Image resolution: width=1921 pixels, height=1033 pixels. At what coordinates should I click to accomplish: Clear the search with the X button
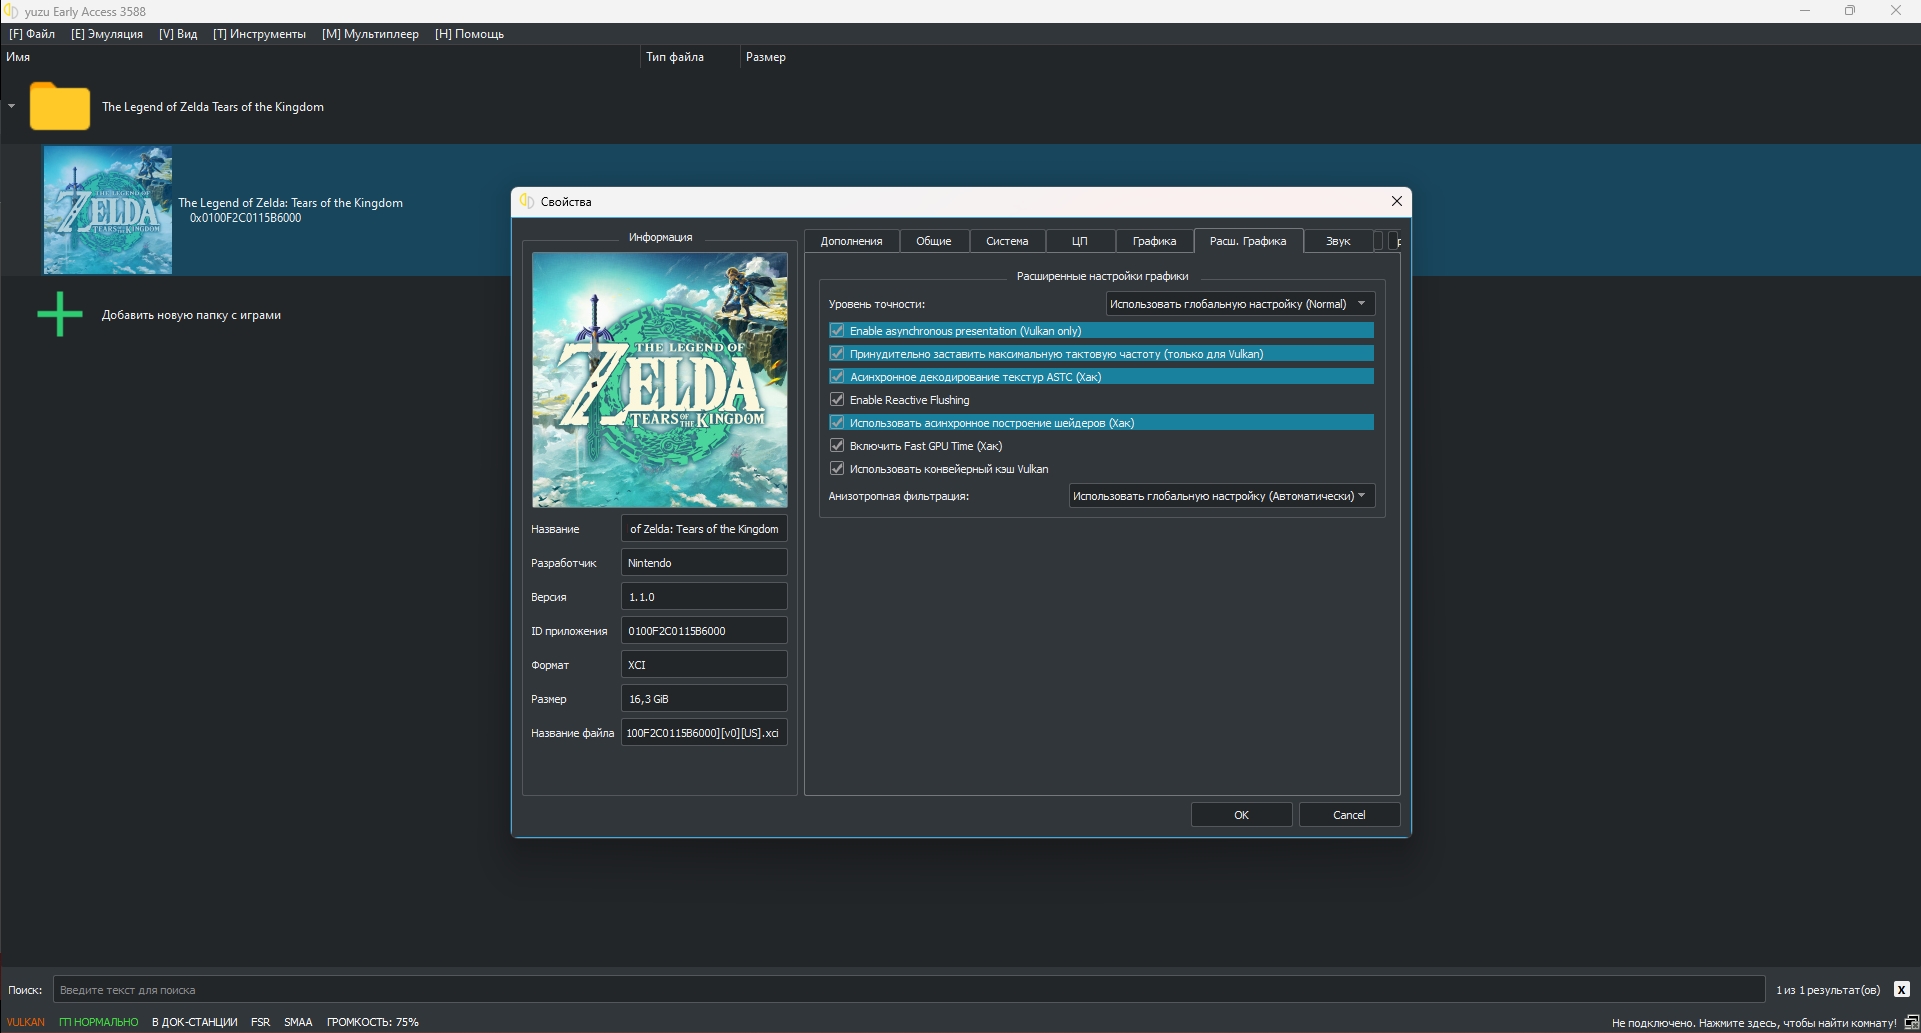point(1901,989)
